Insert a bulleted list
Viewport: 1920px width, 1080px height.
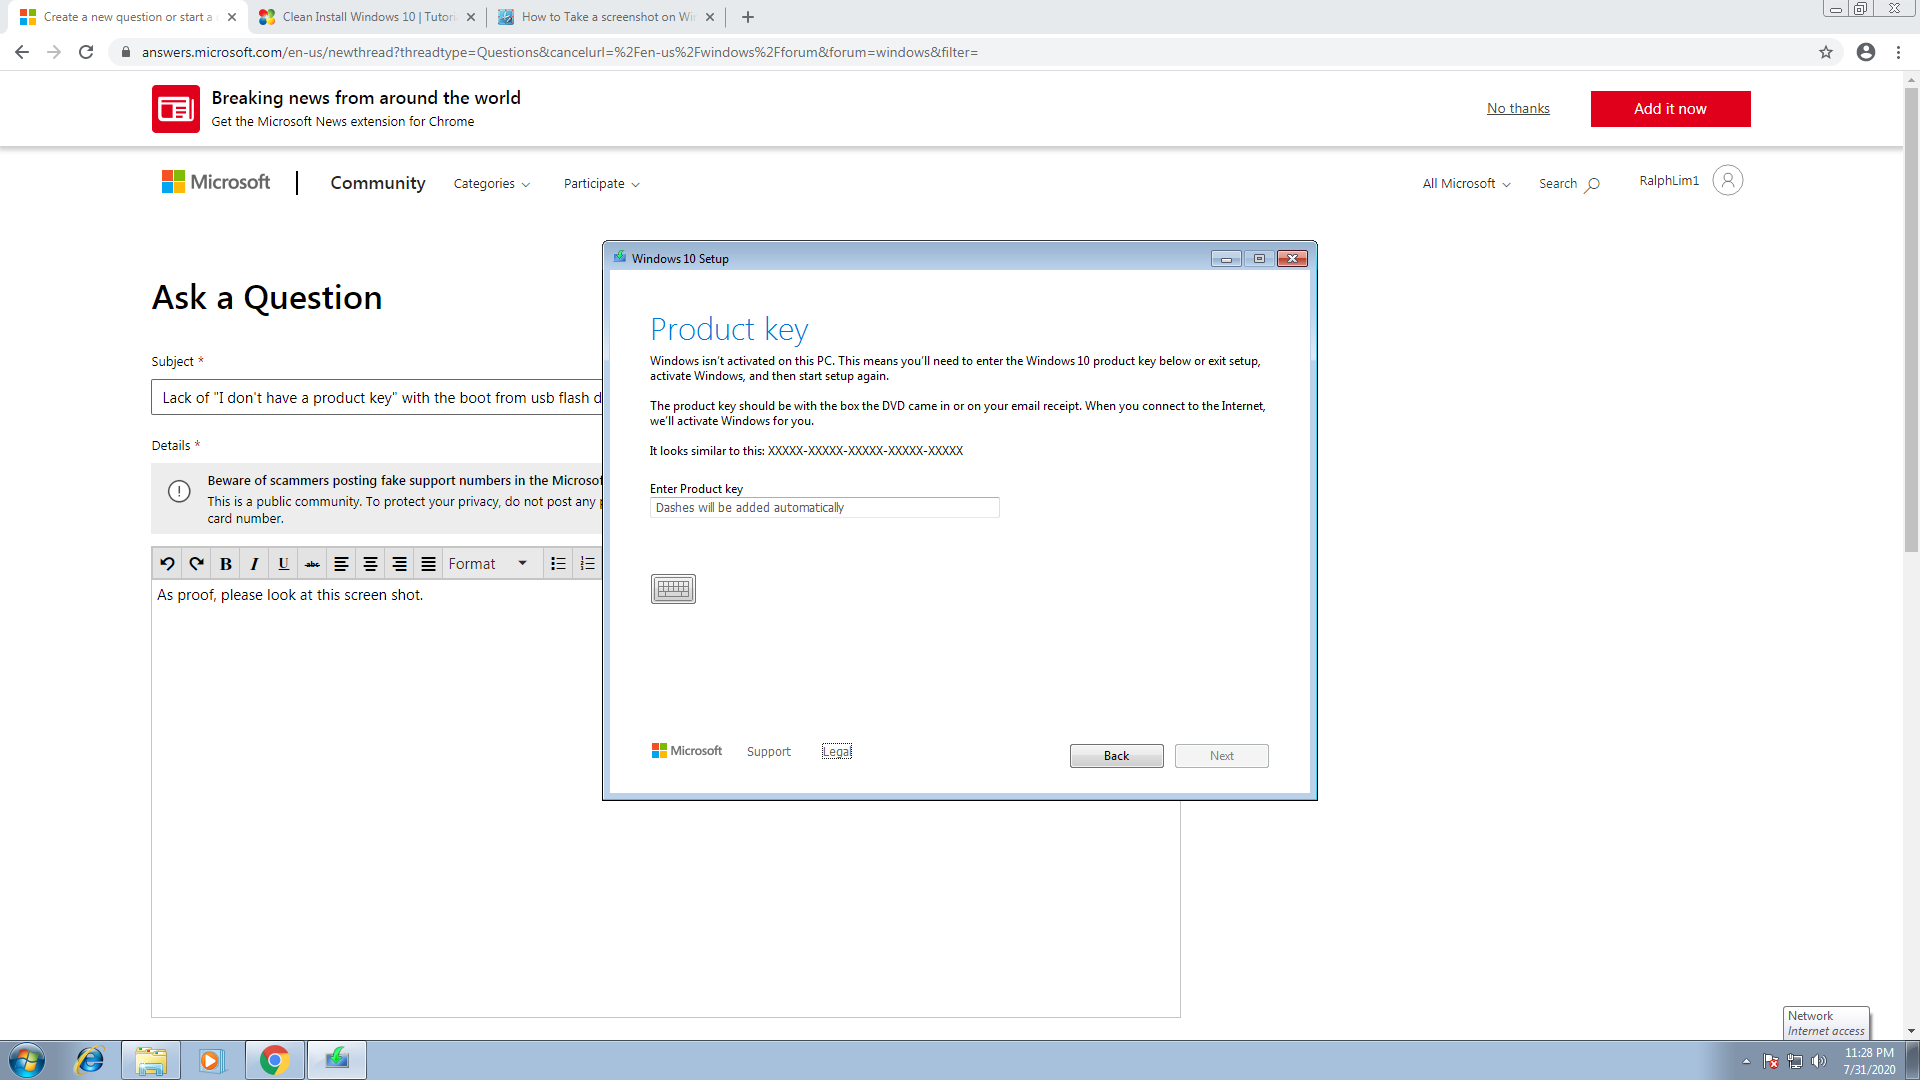point(558,564)
